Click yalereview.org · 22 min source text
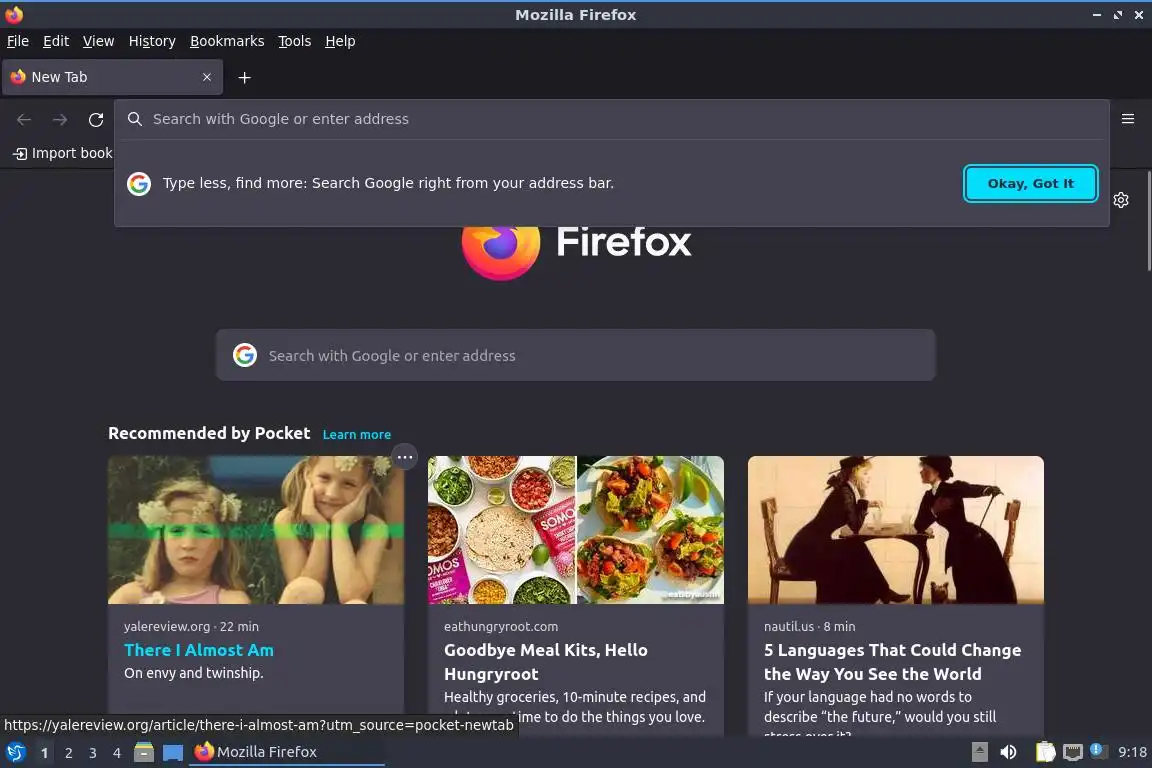 pos(191,627)
